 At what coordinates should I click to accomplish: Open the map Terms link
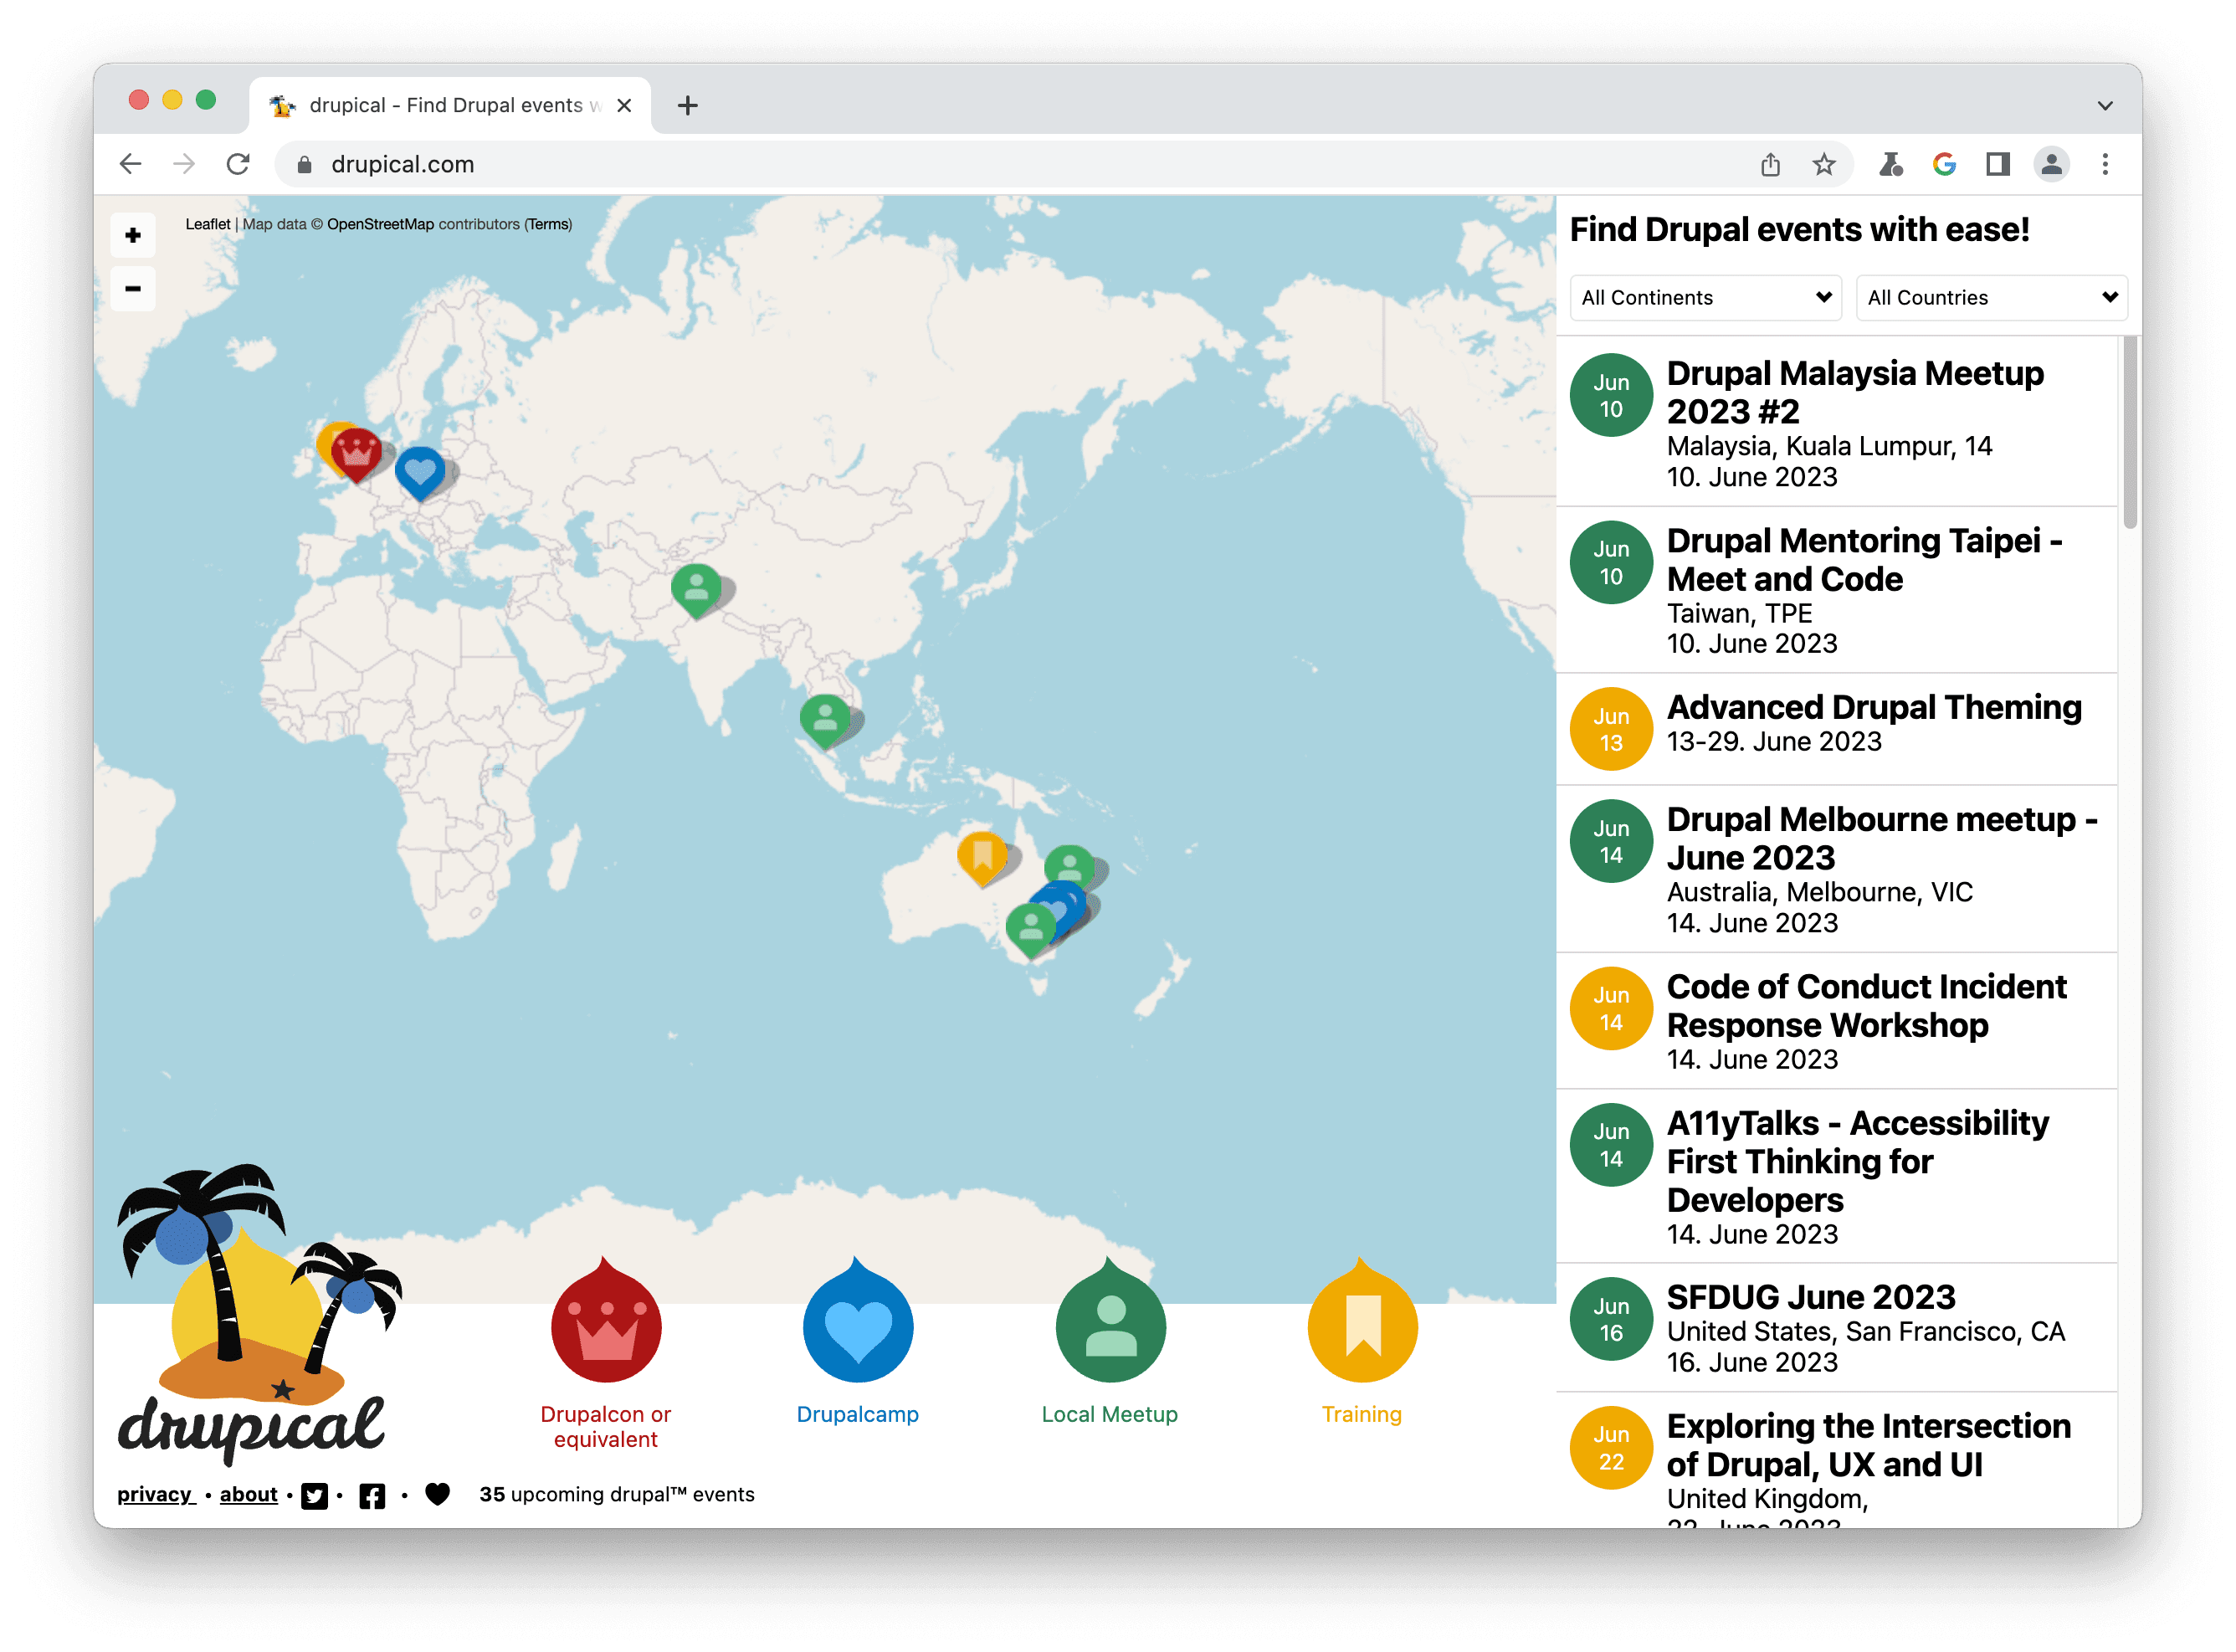(548, 224)
